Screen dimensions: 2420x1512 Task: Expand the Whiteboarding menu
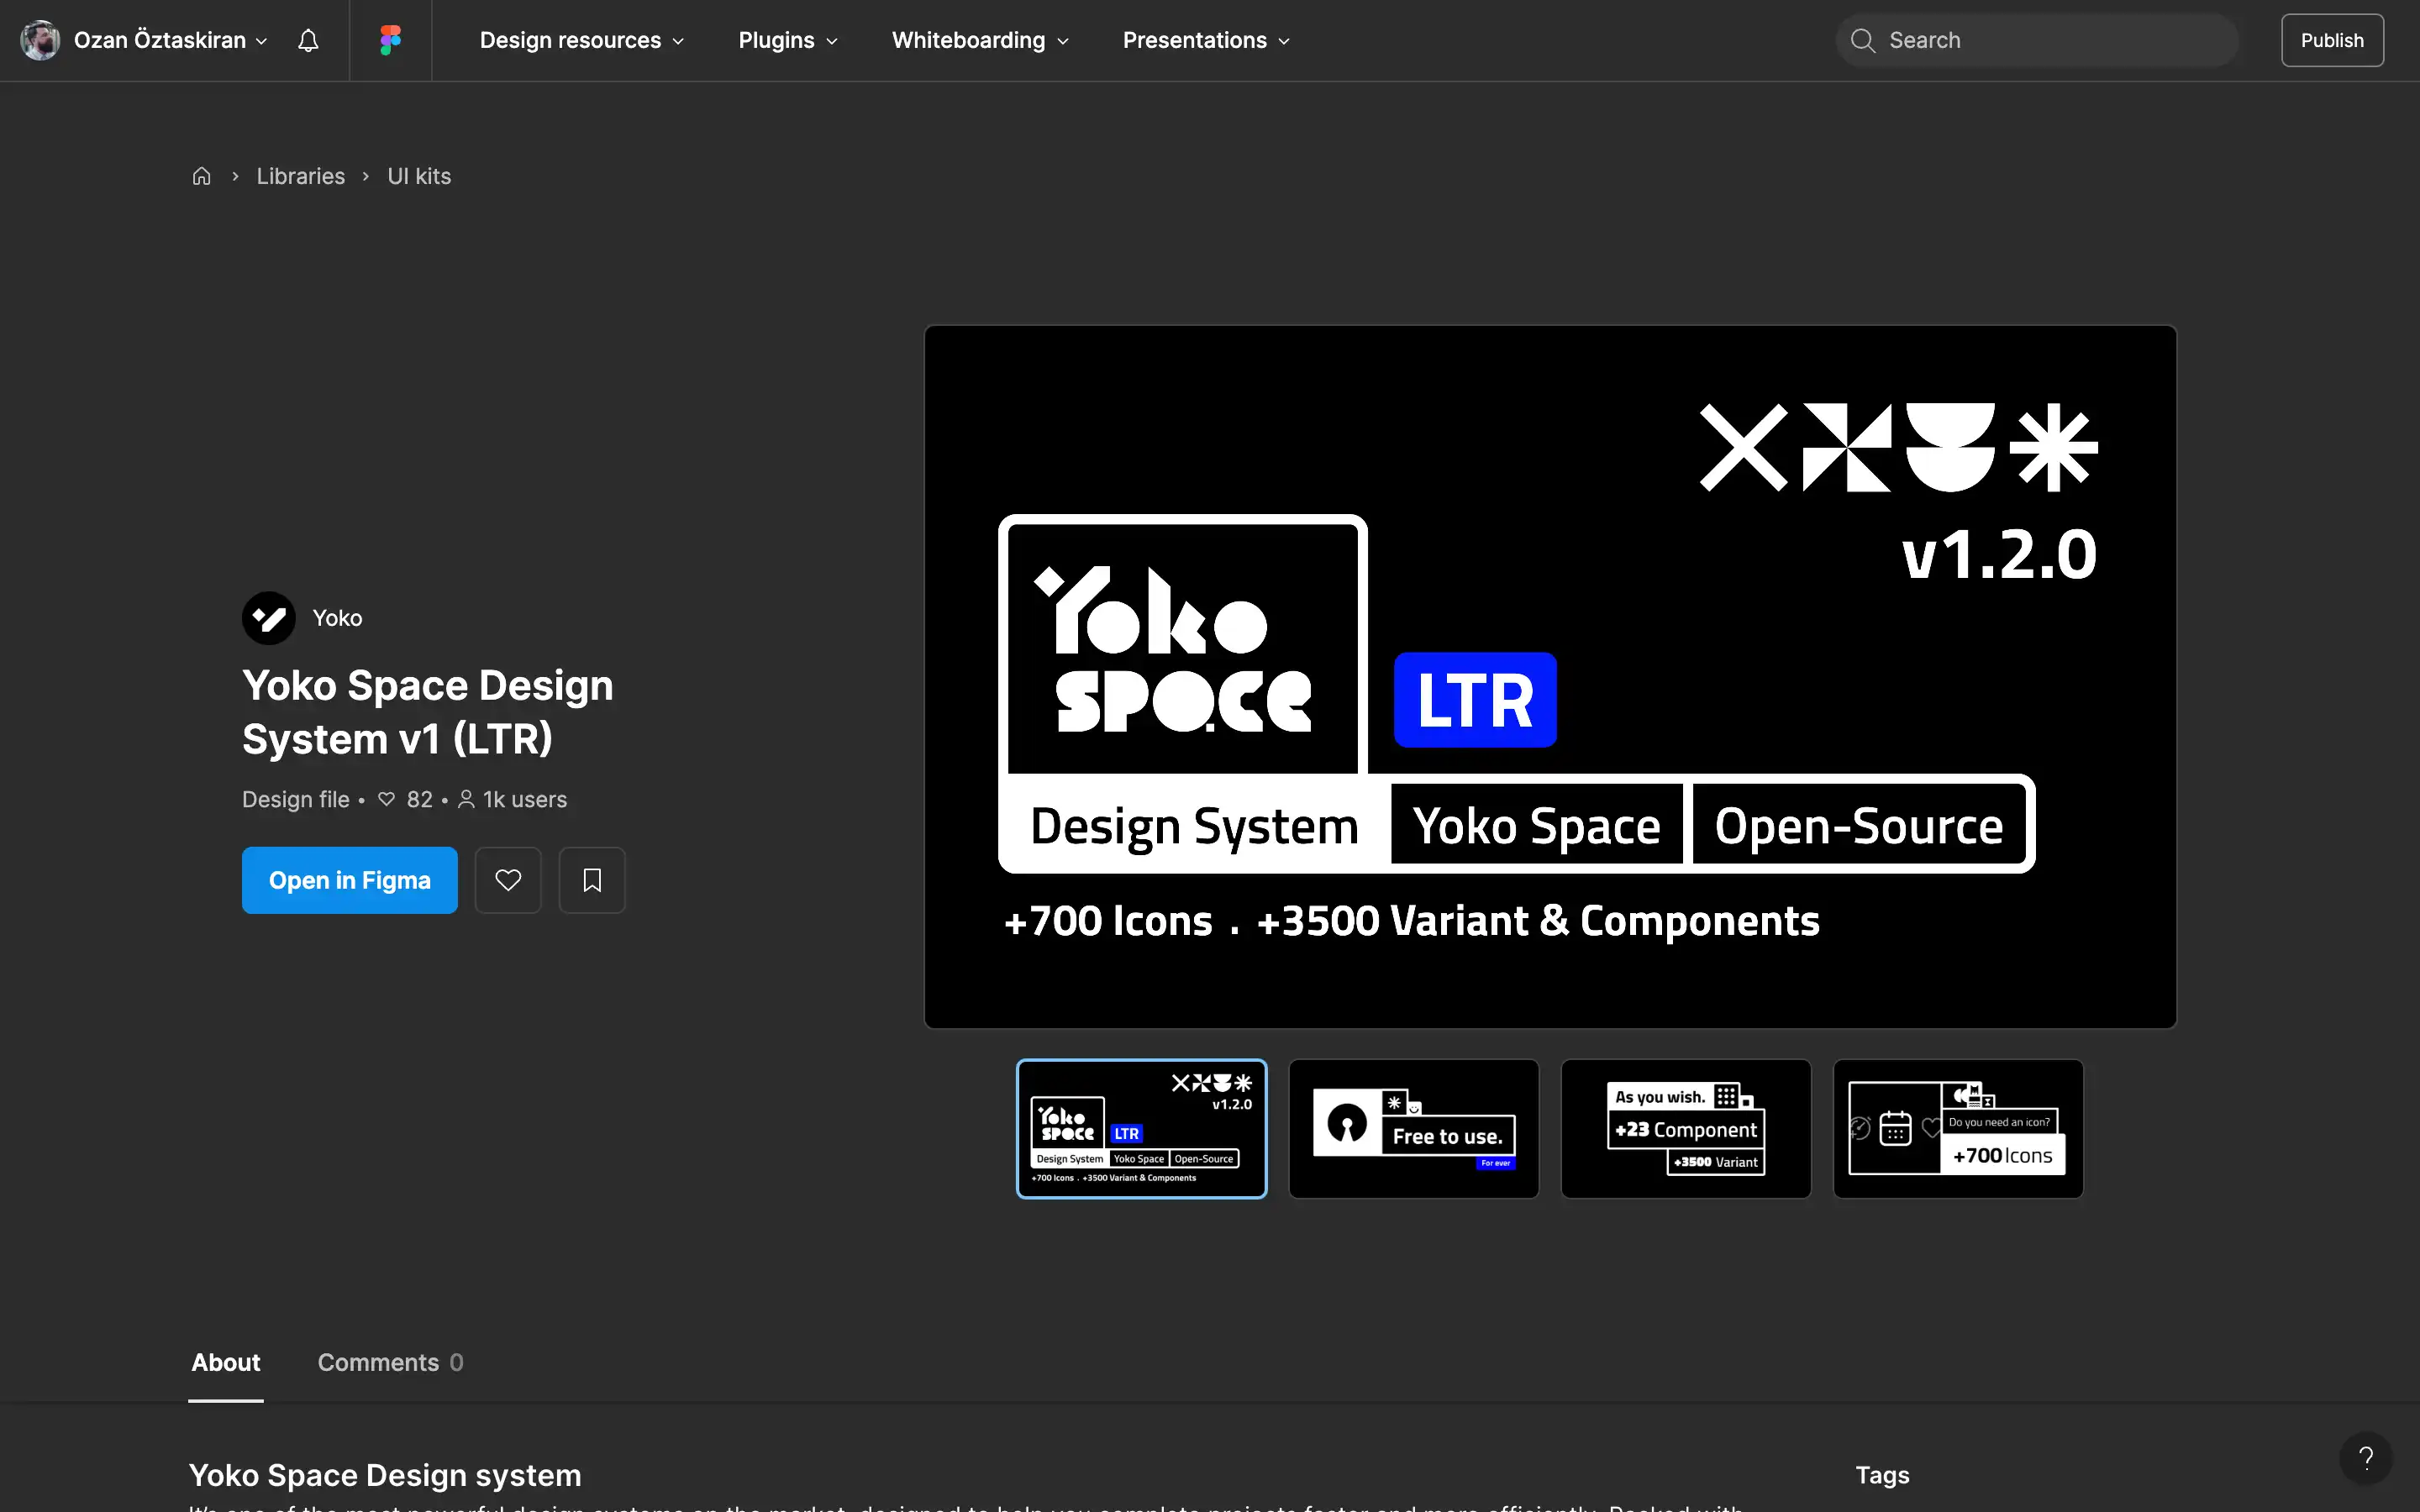tap(980, 40)
